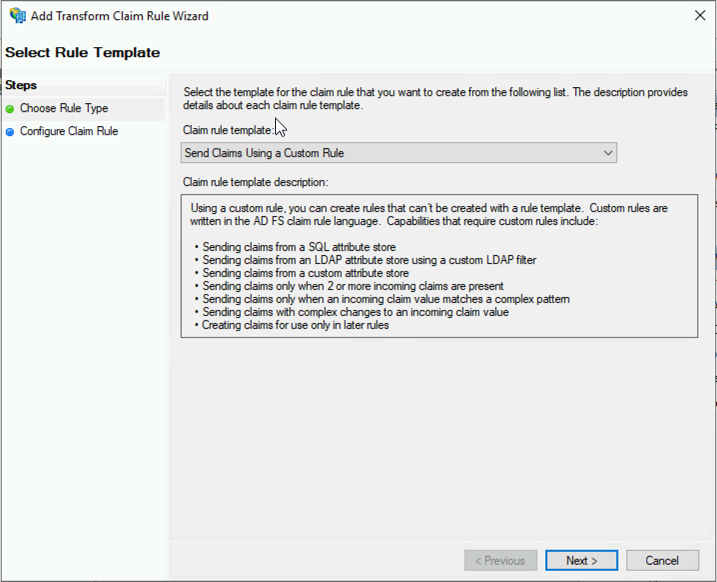Expand the template list via chevron arrow

click(608, 153)
